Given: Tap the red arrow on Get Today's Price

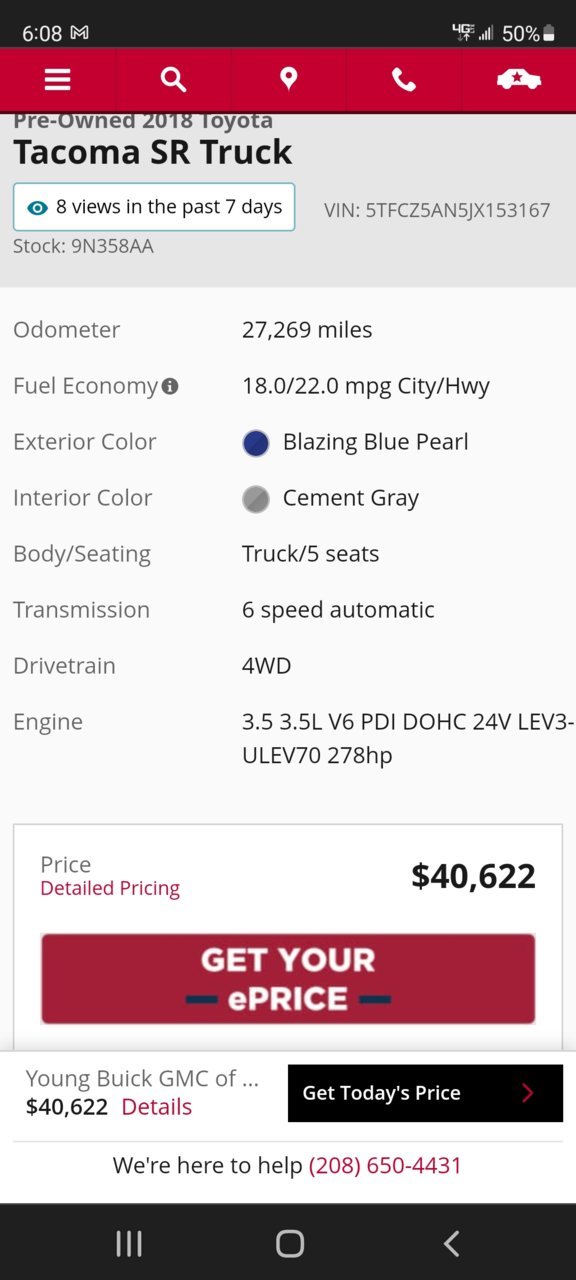Looking at the screenshot, I should click(x=528, y=1093).
